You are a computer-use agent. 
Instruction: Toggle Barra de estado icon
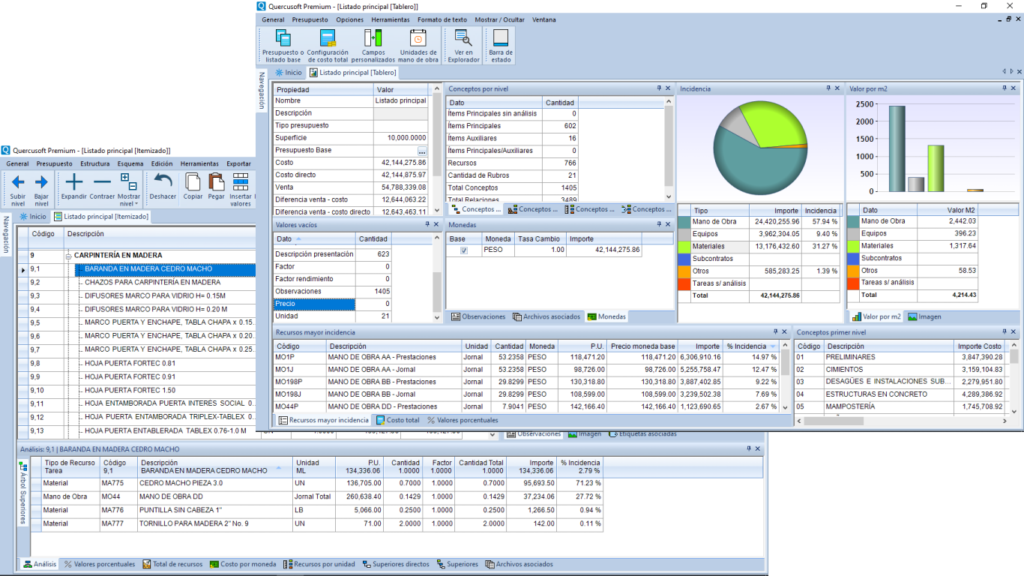click(501, 38)
